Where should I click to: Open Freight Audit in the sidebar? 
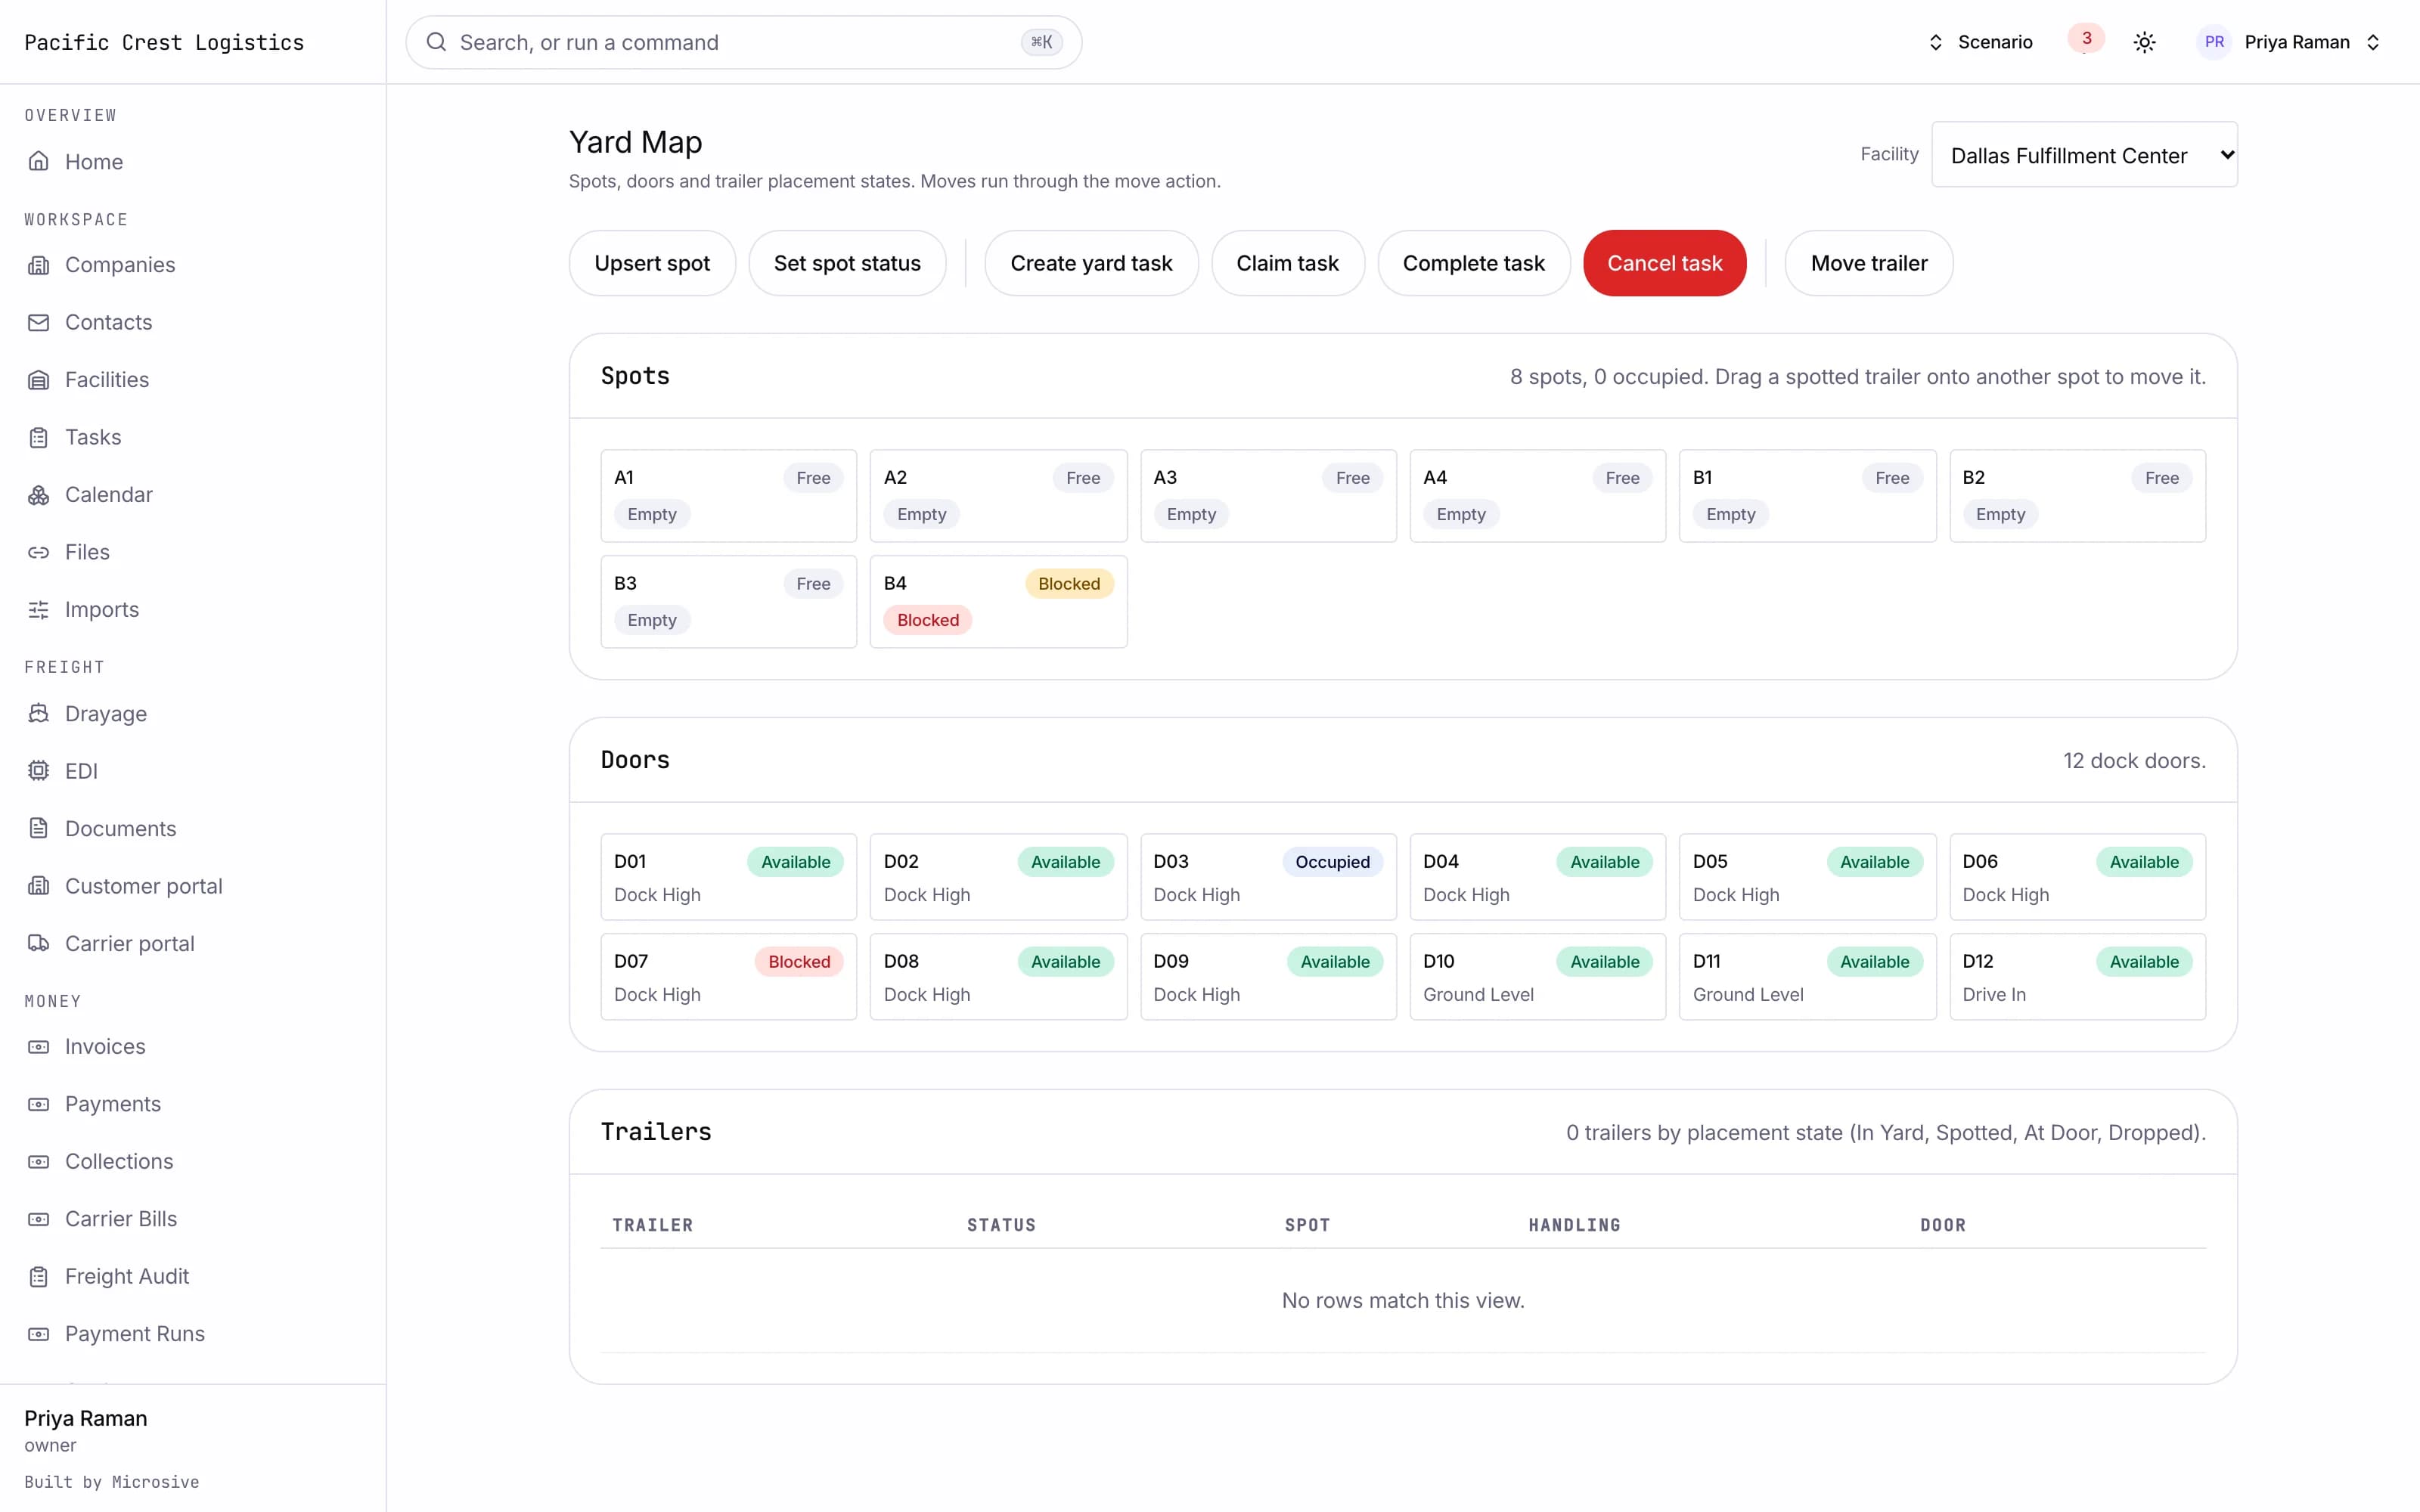click(126, 1276)
